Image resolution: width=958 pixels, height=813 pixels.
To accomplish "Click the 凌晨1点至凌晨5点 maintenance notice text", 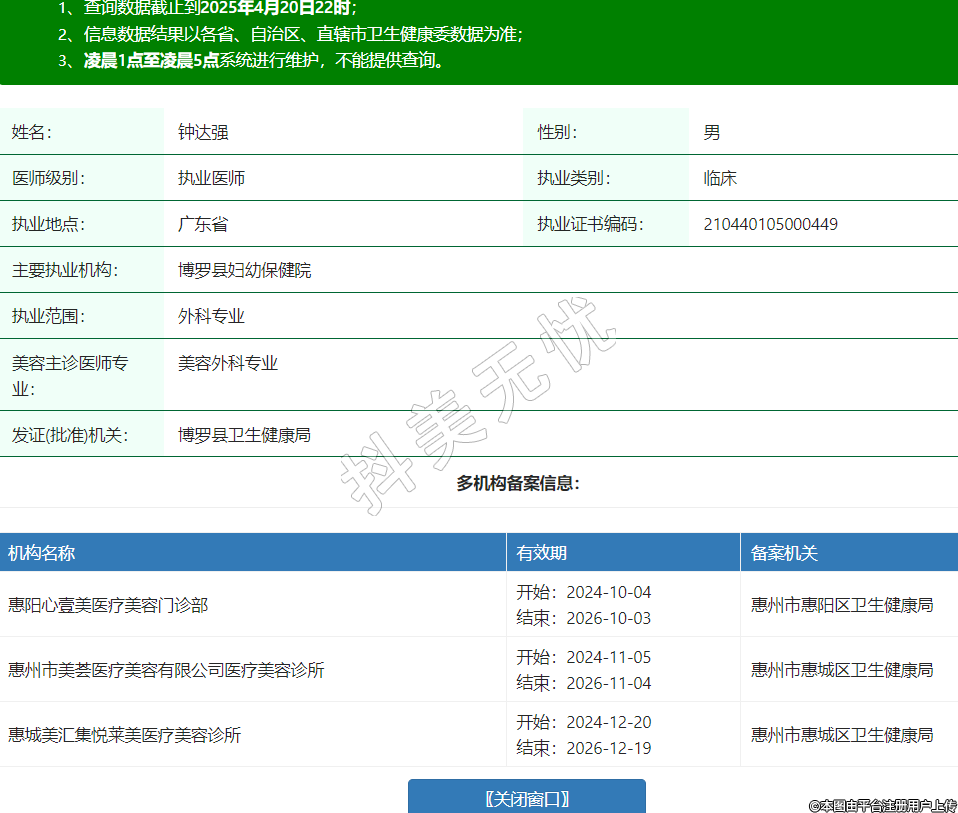I will tap(151, 60).
